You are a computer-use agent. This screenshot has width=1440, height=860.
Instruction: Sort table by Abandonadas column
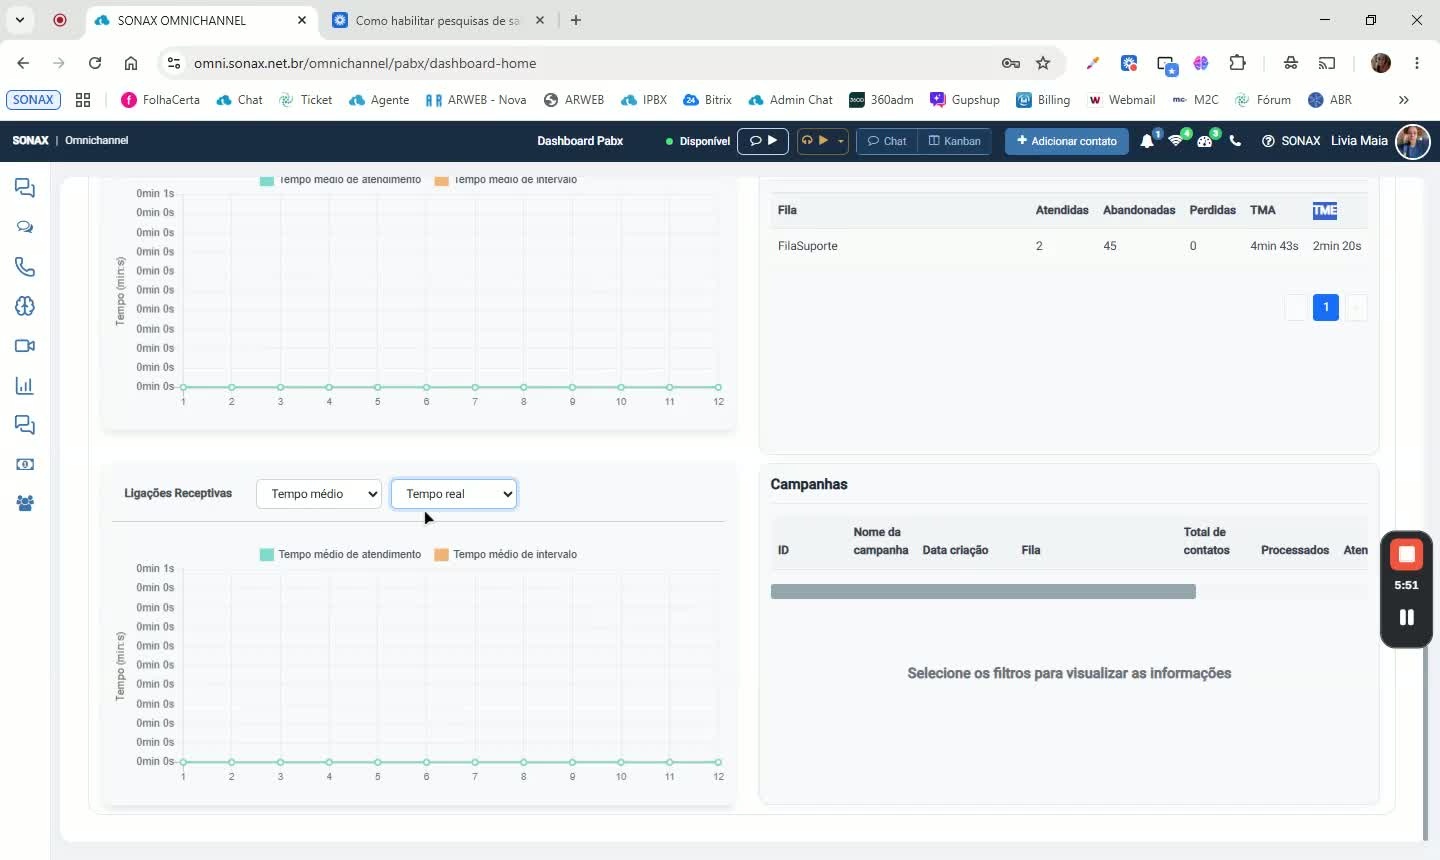(1139, 210)
